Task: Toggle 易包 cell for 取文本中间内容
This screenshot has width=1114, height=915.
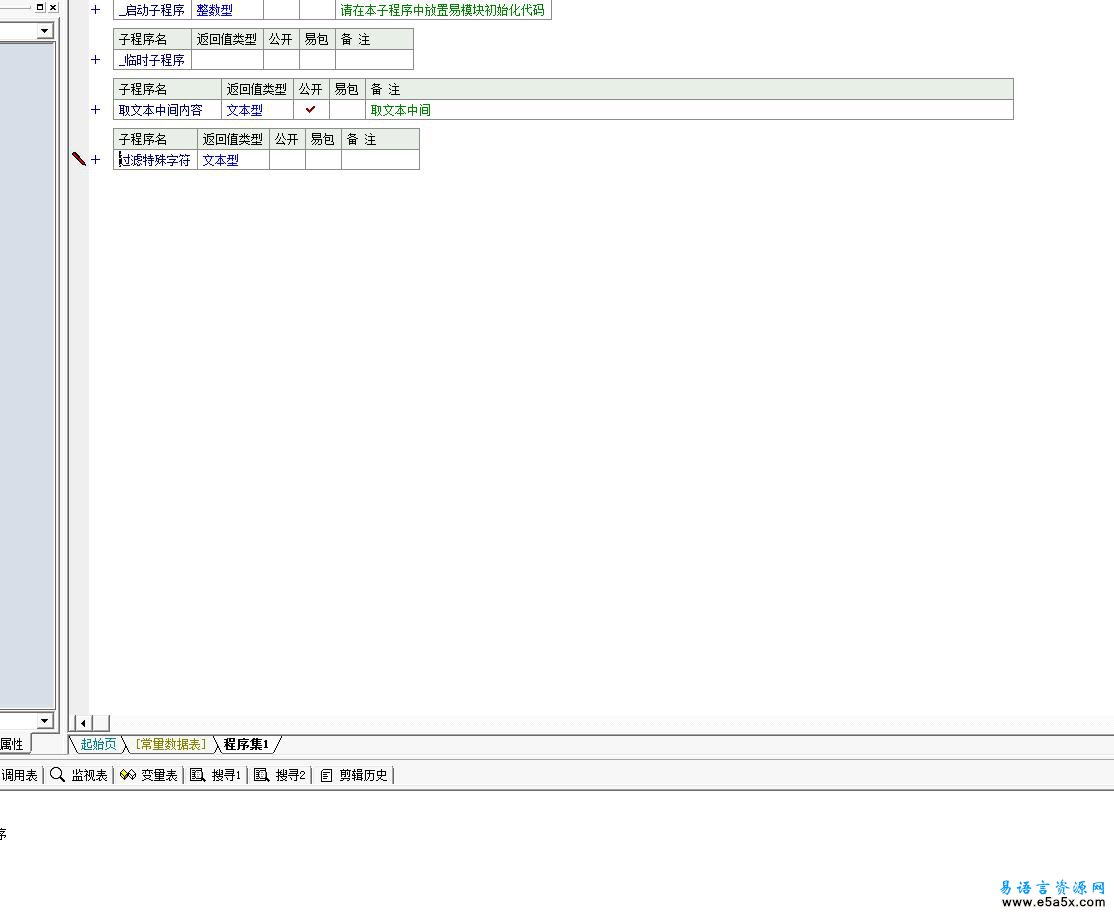Action: pos(347,110)
